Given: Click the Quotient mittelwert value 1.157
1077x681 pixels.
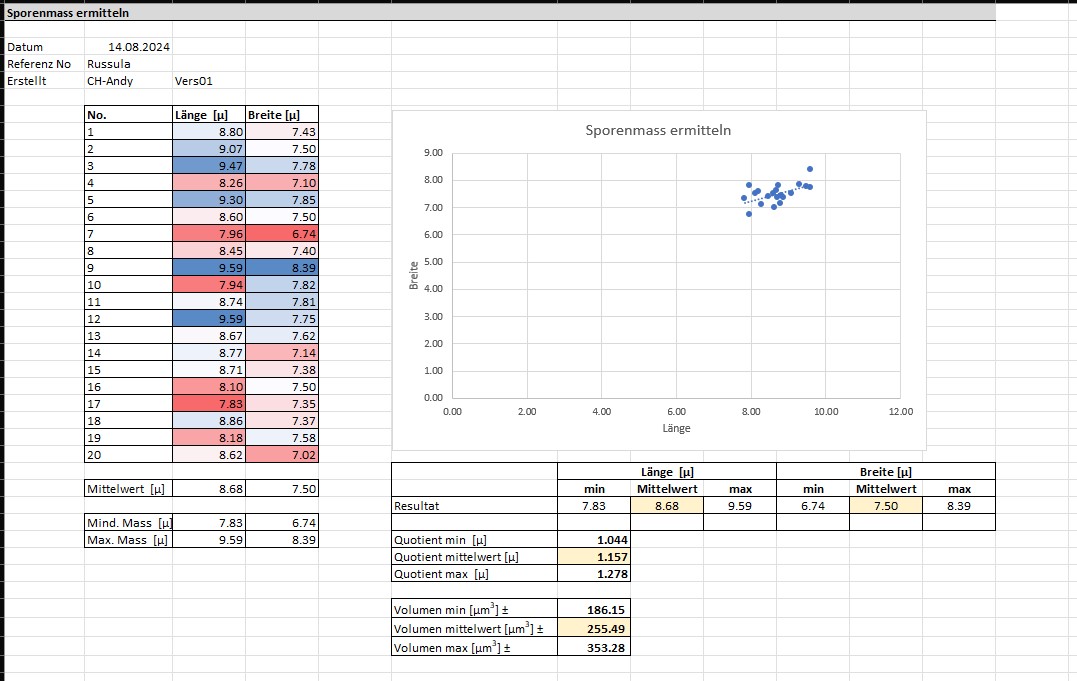Looking at the screenshot, I should [x=593, y=557].
